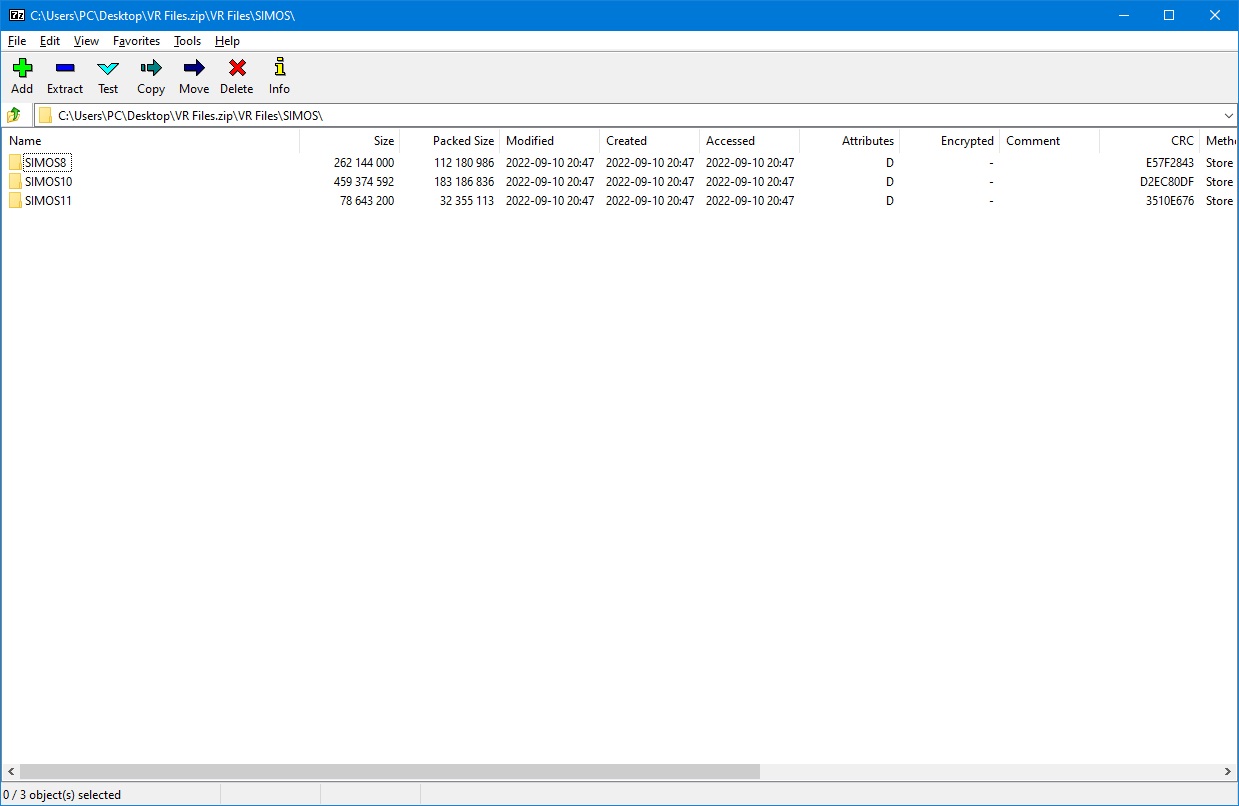Click the Copy toolbar icon

151,76
